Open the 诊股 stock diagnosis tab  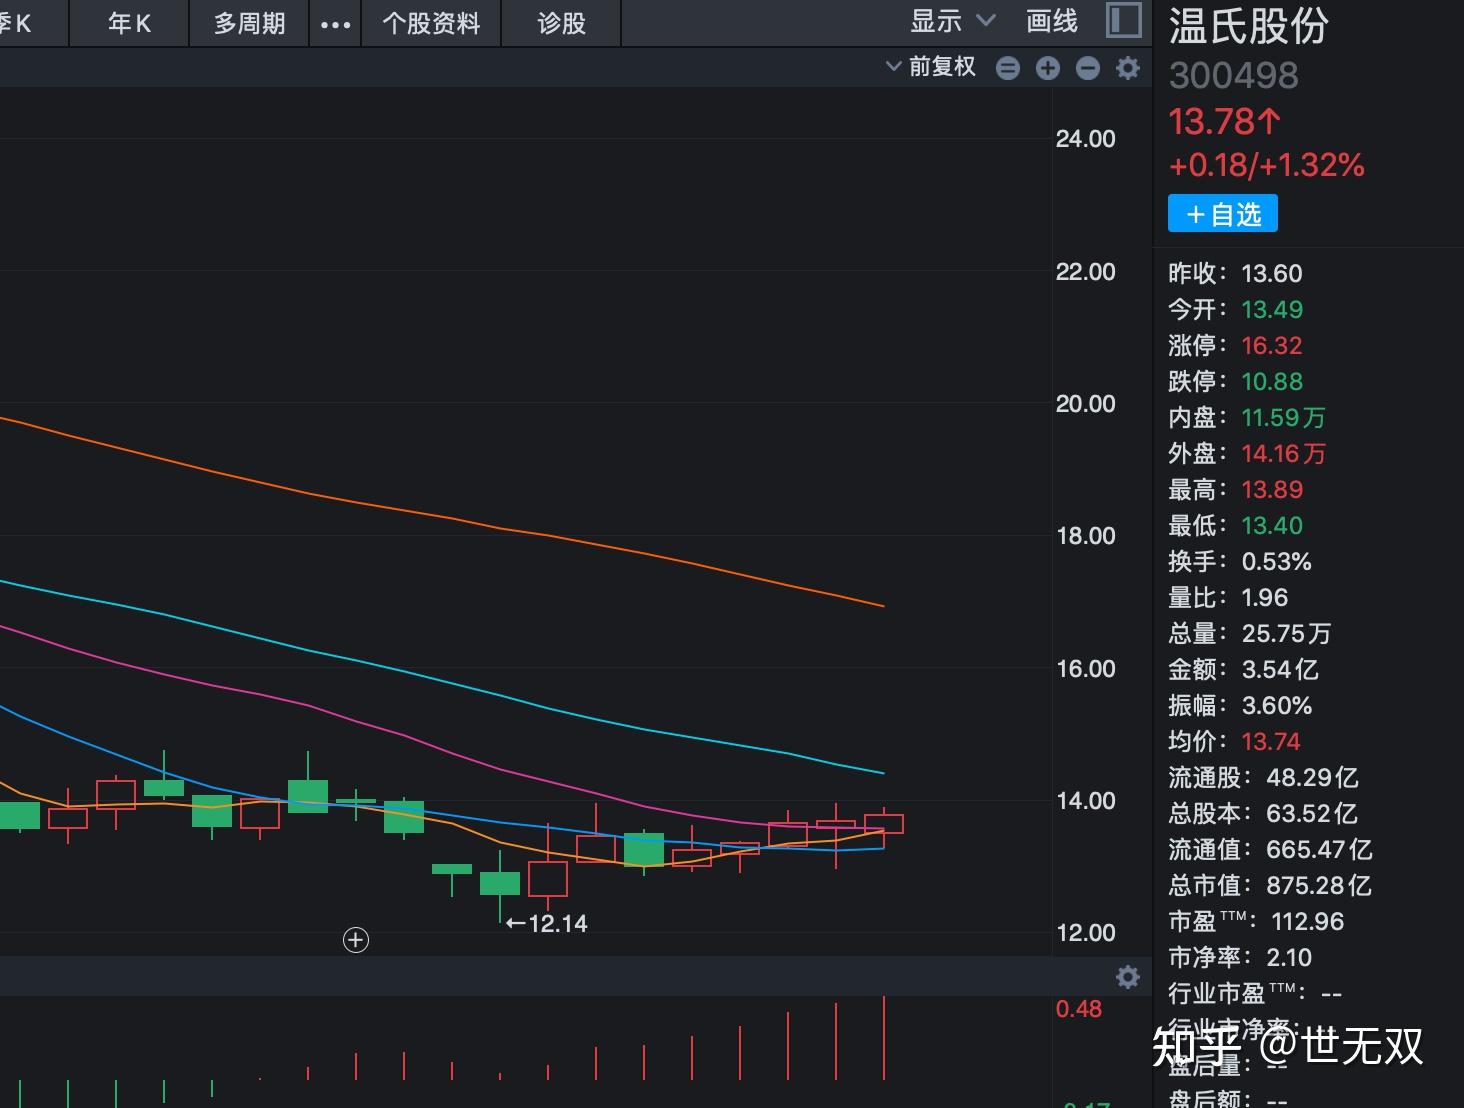click(561, 23)
